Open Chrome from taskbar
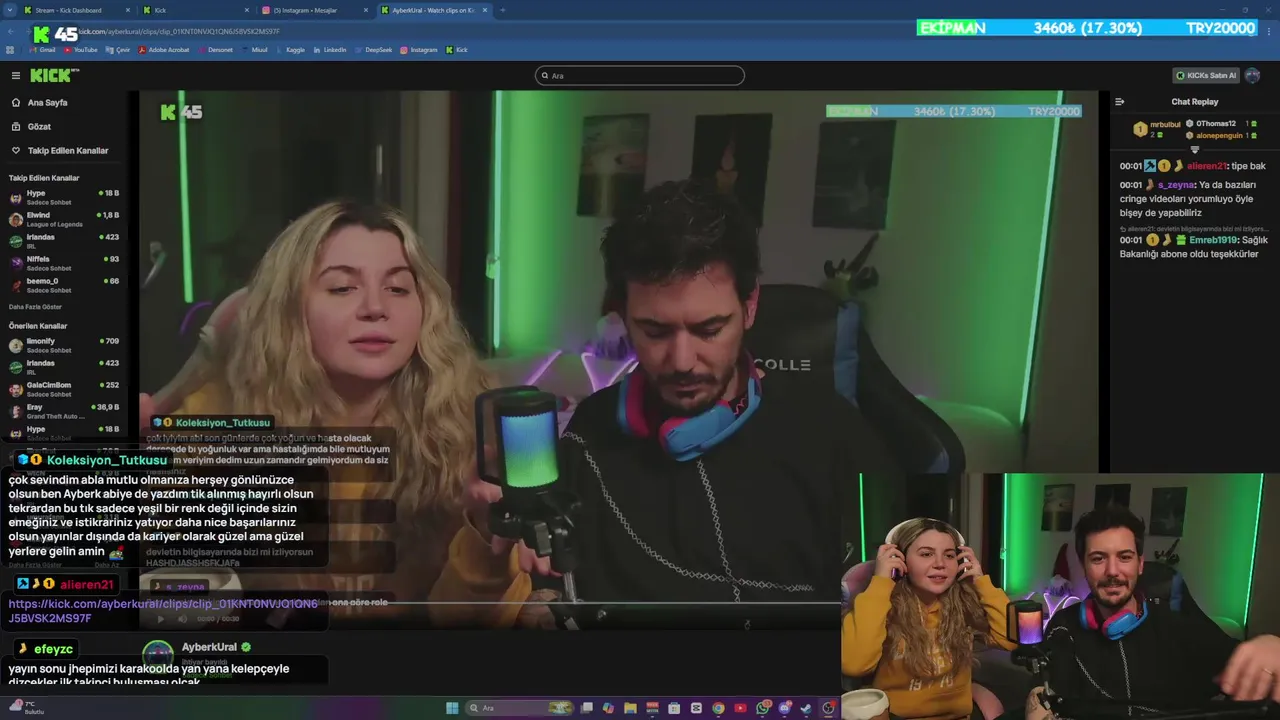This screenshot has height=720, width=1280. tap(718, 708)
